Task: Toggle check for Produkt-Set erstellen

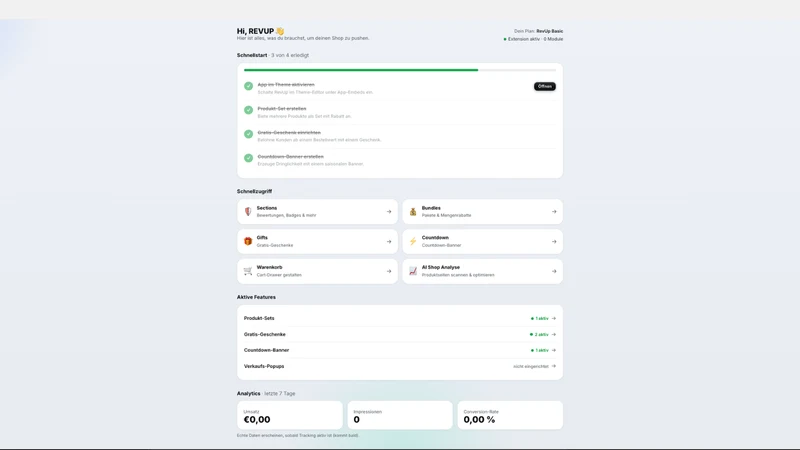Action: point(248,110)
